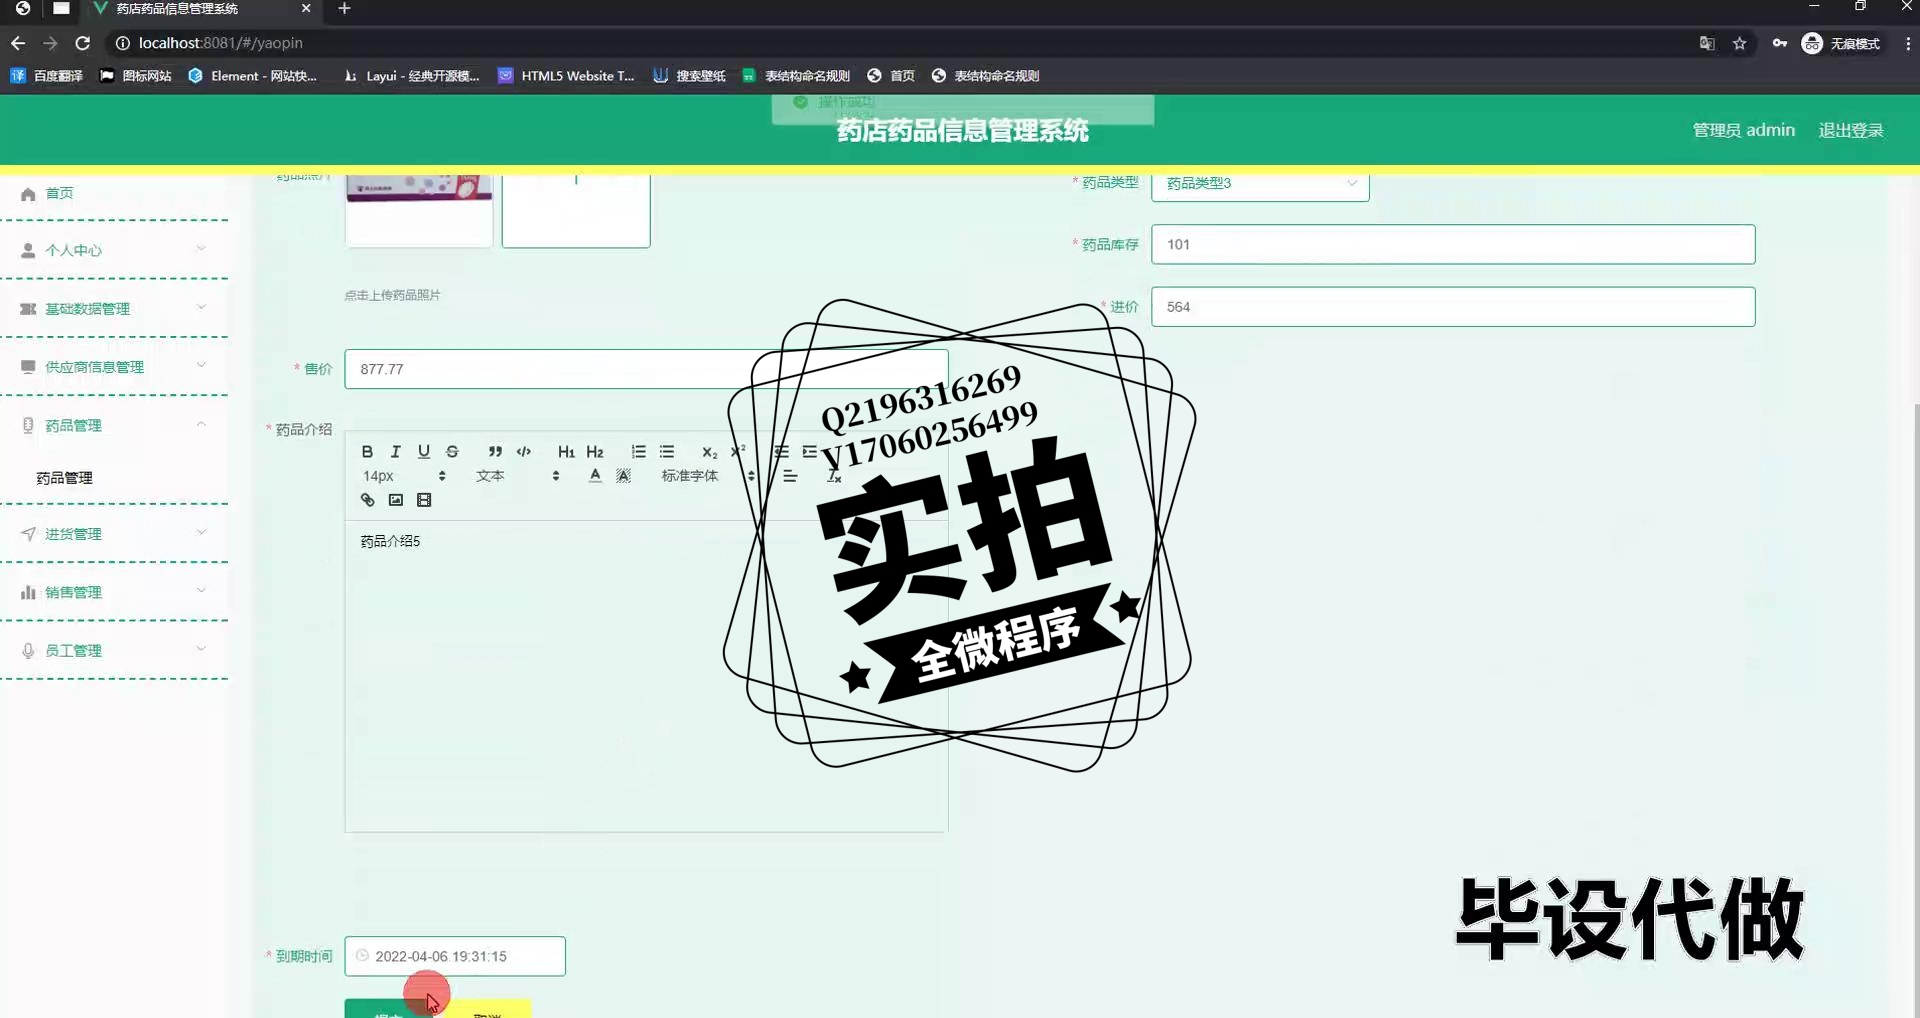
Task: Apply Heading 1 style
Action: [566, 452]
